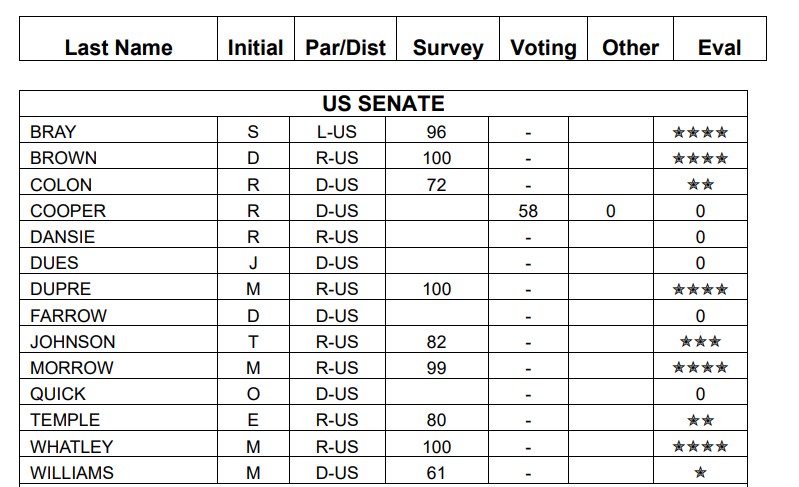Click the Voting column header
This screenshot has height=487, width=799.
tap(543, 47)
